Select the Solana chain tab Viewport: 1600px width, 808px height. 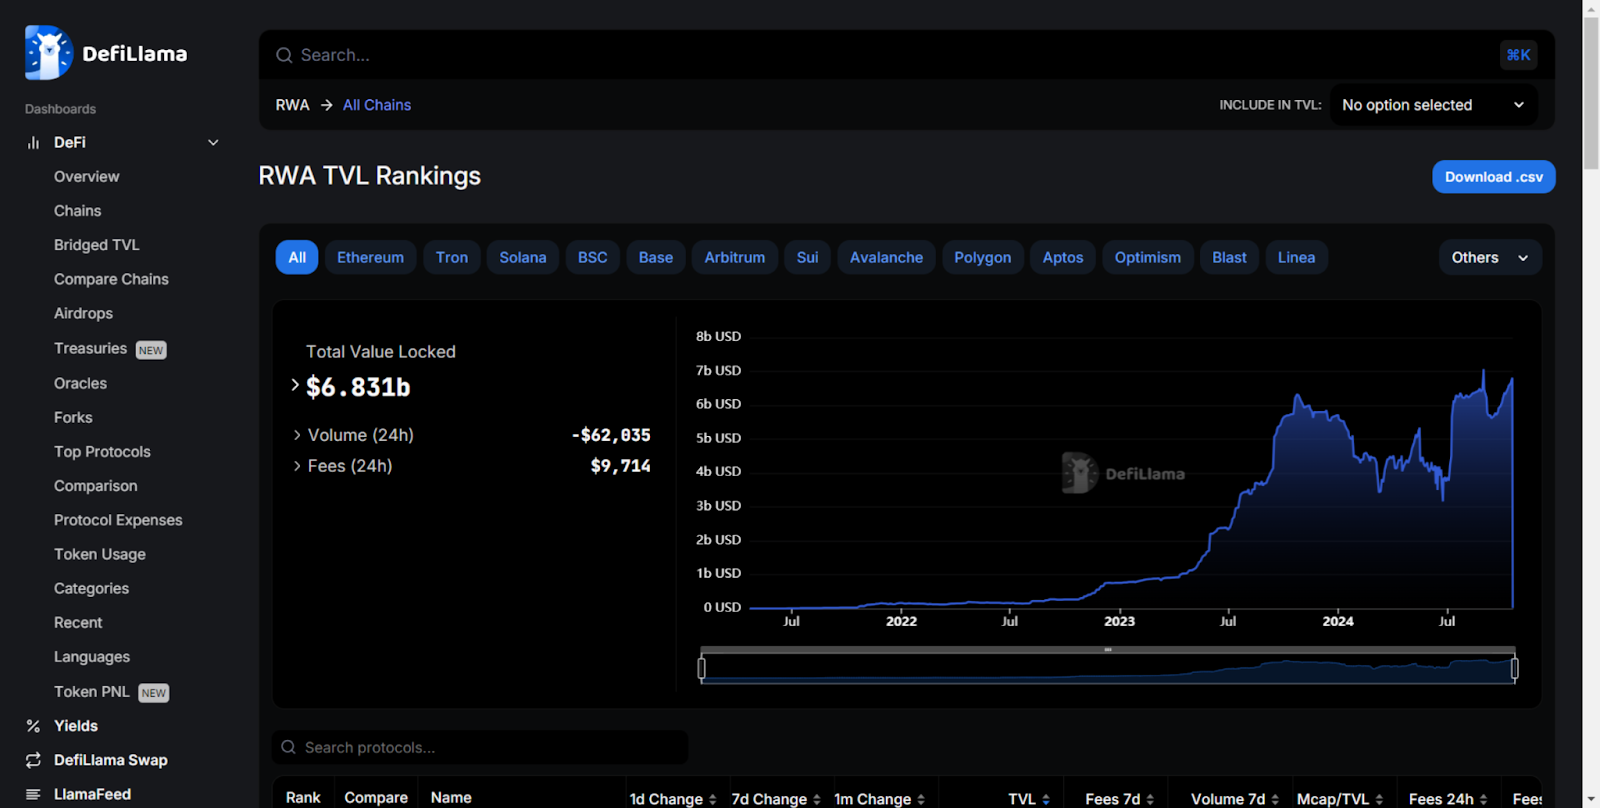(523, 257)
